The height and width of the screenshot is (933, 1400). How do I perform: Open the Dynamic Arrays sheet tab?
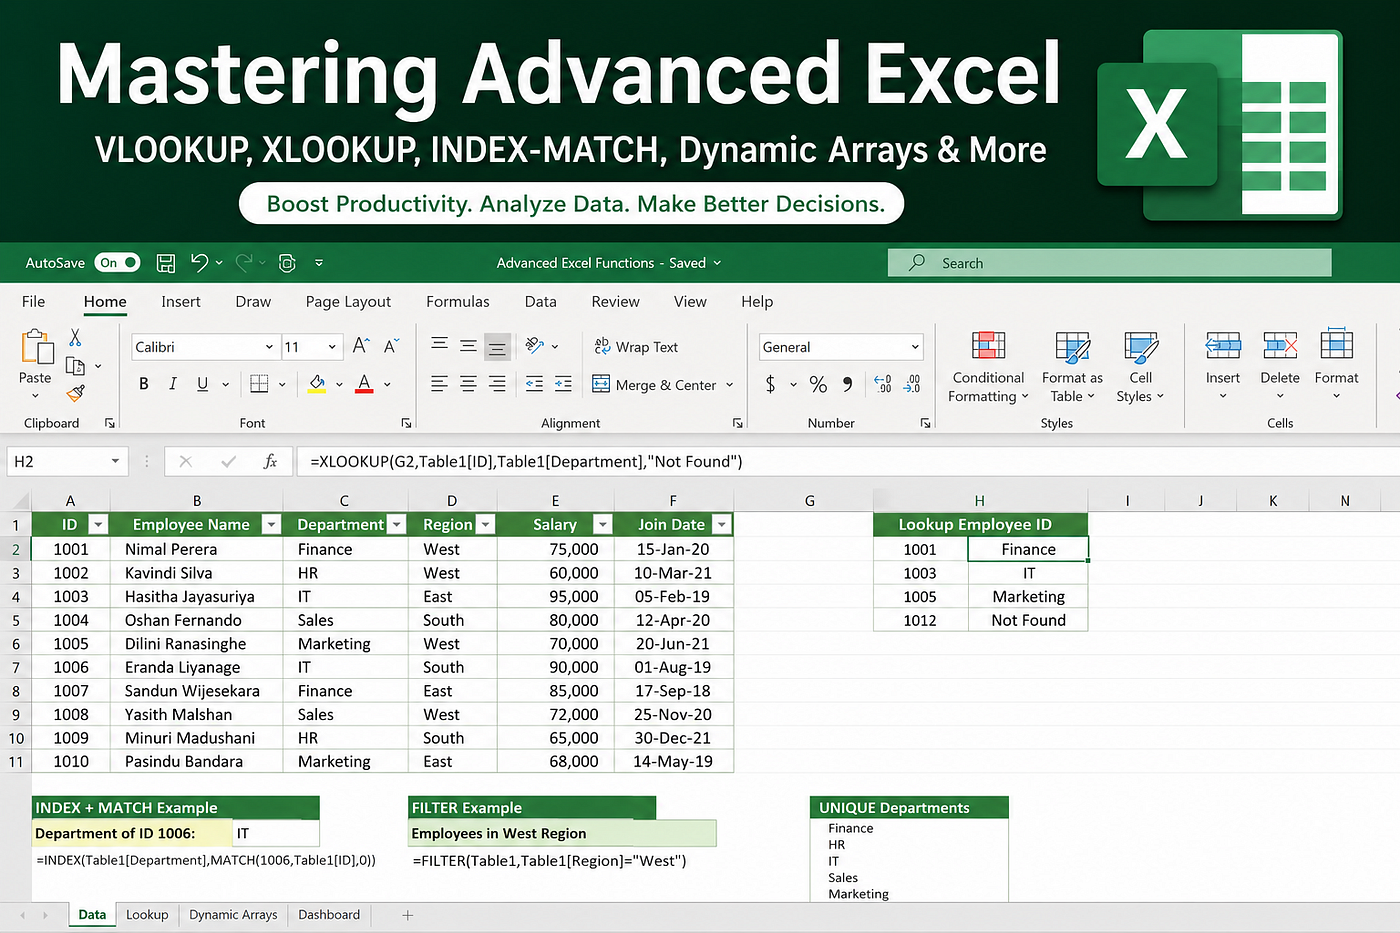click(233, 915)
